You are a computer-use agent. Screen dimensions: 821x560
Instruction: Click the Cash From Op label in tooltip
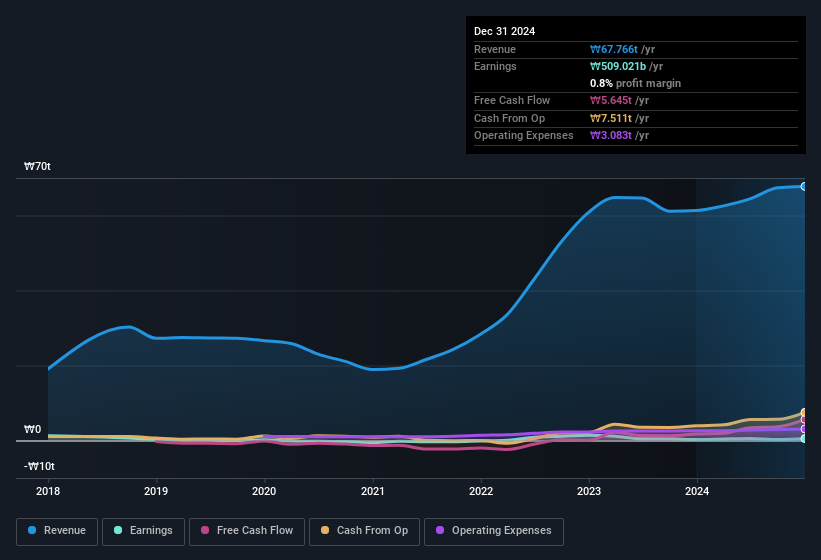click(509, 118)
